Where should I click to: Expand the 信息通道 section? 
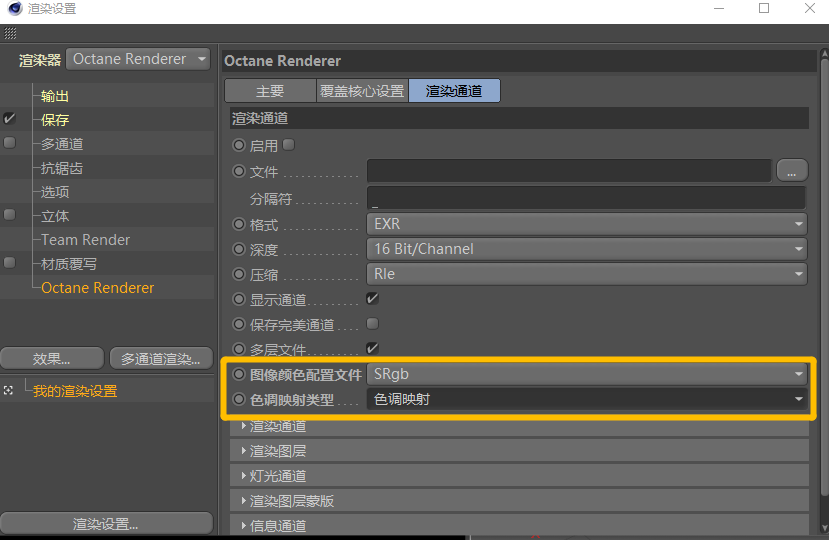tap(519, 525)
